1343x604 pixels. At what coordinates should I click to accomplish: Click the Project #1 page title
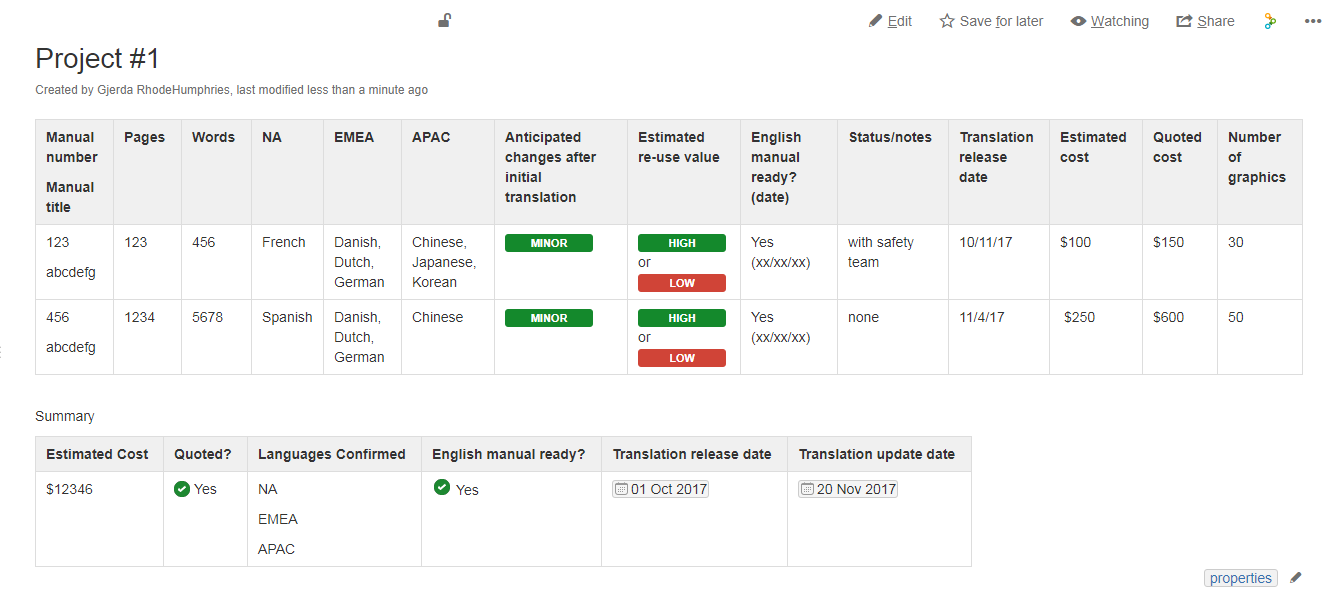97,58
